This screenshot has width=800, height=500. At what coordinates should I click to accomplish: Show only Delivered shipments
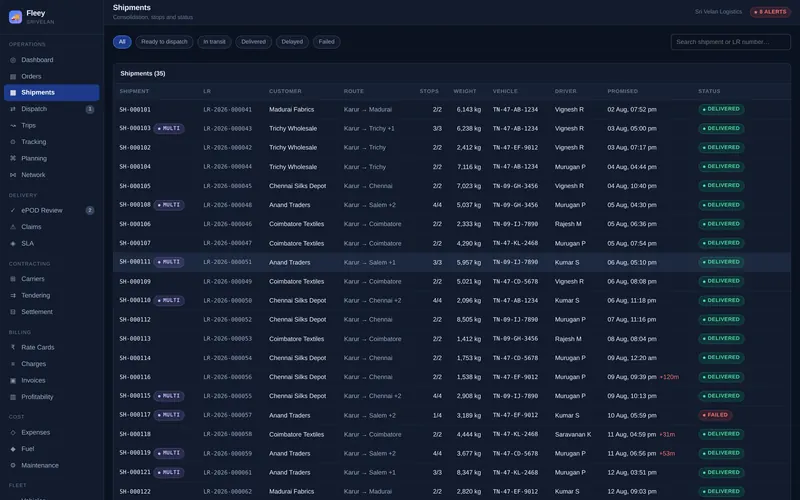(254, 42)
